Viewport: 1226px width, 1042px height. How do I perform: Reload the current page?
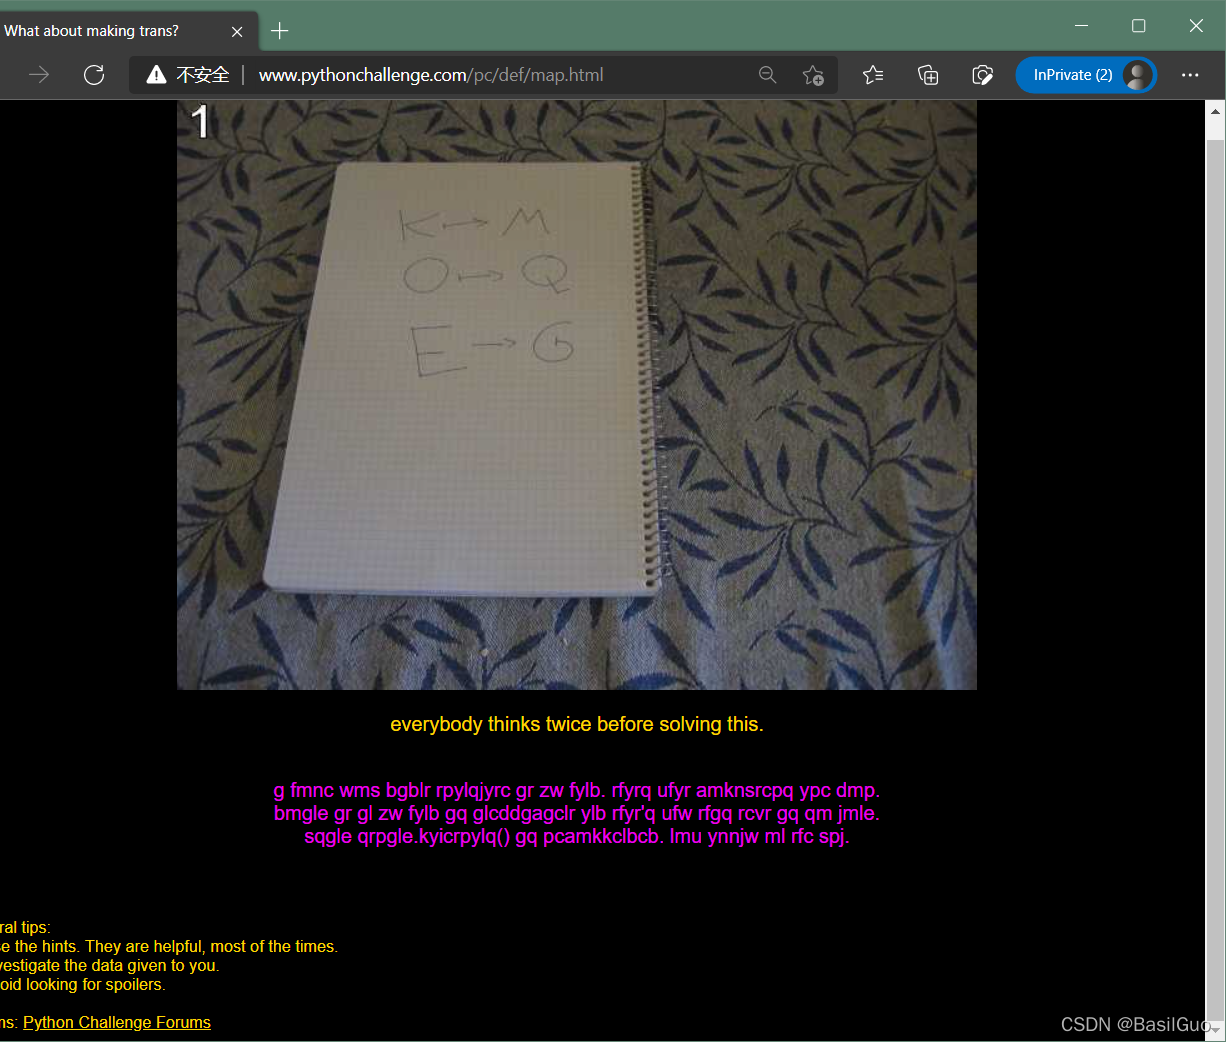(x=94, y=75)
